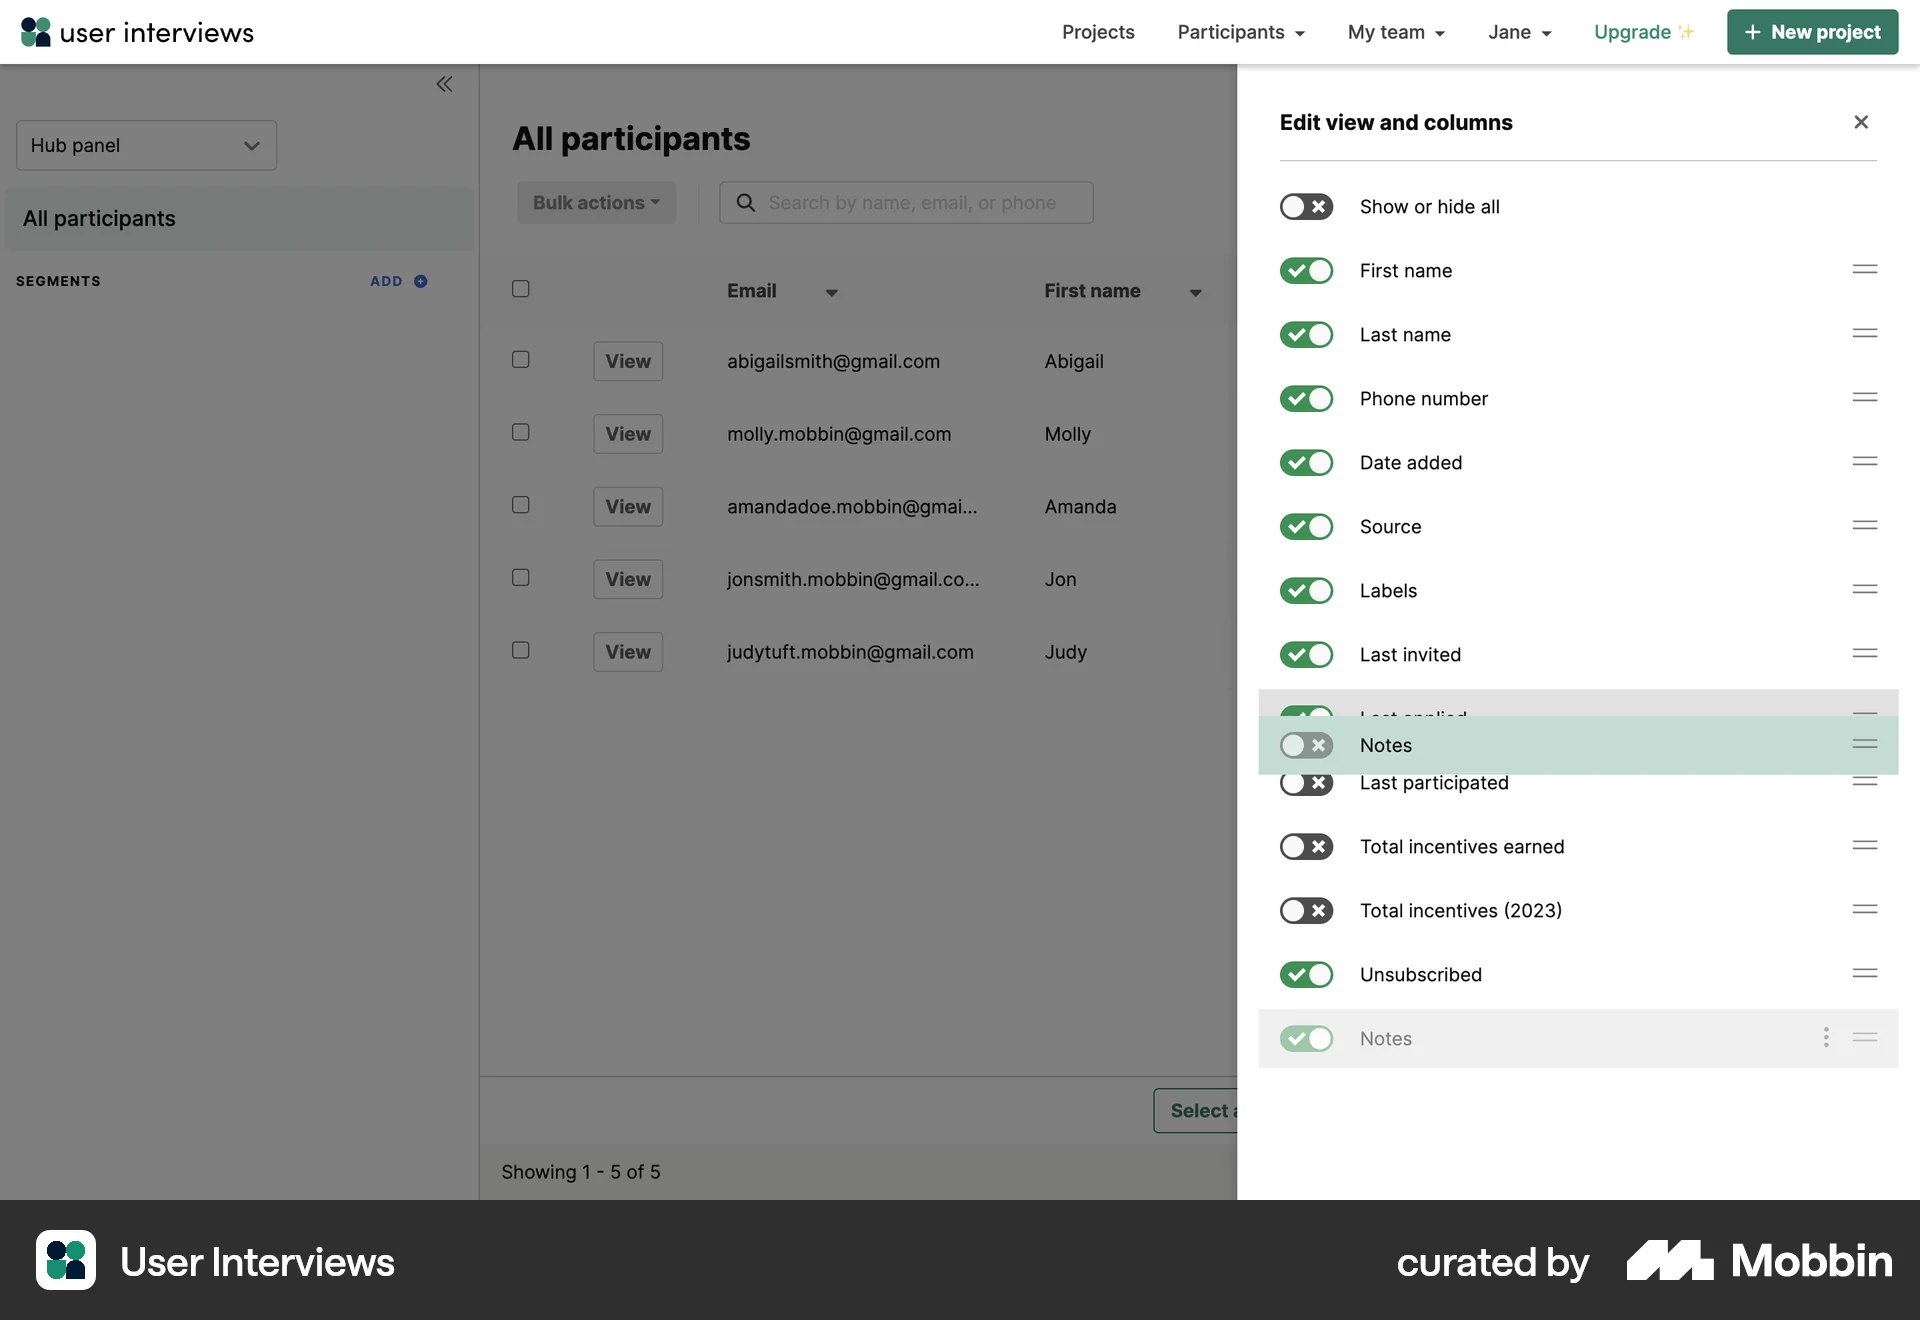The height and width of the screenshot is (1320, 1920).
Task: Open the Email column sort dropdown
Action: pos(831,292)
